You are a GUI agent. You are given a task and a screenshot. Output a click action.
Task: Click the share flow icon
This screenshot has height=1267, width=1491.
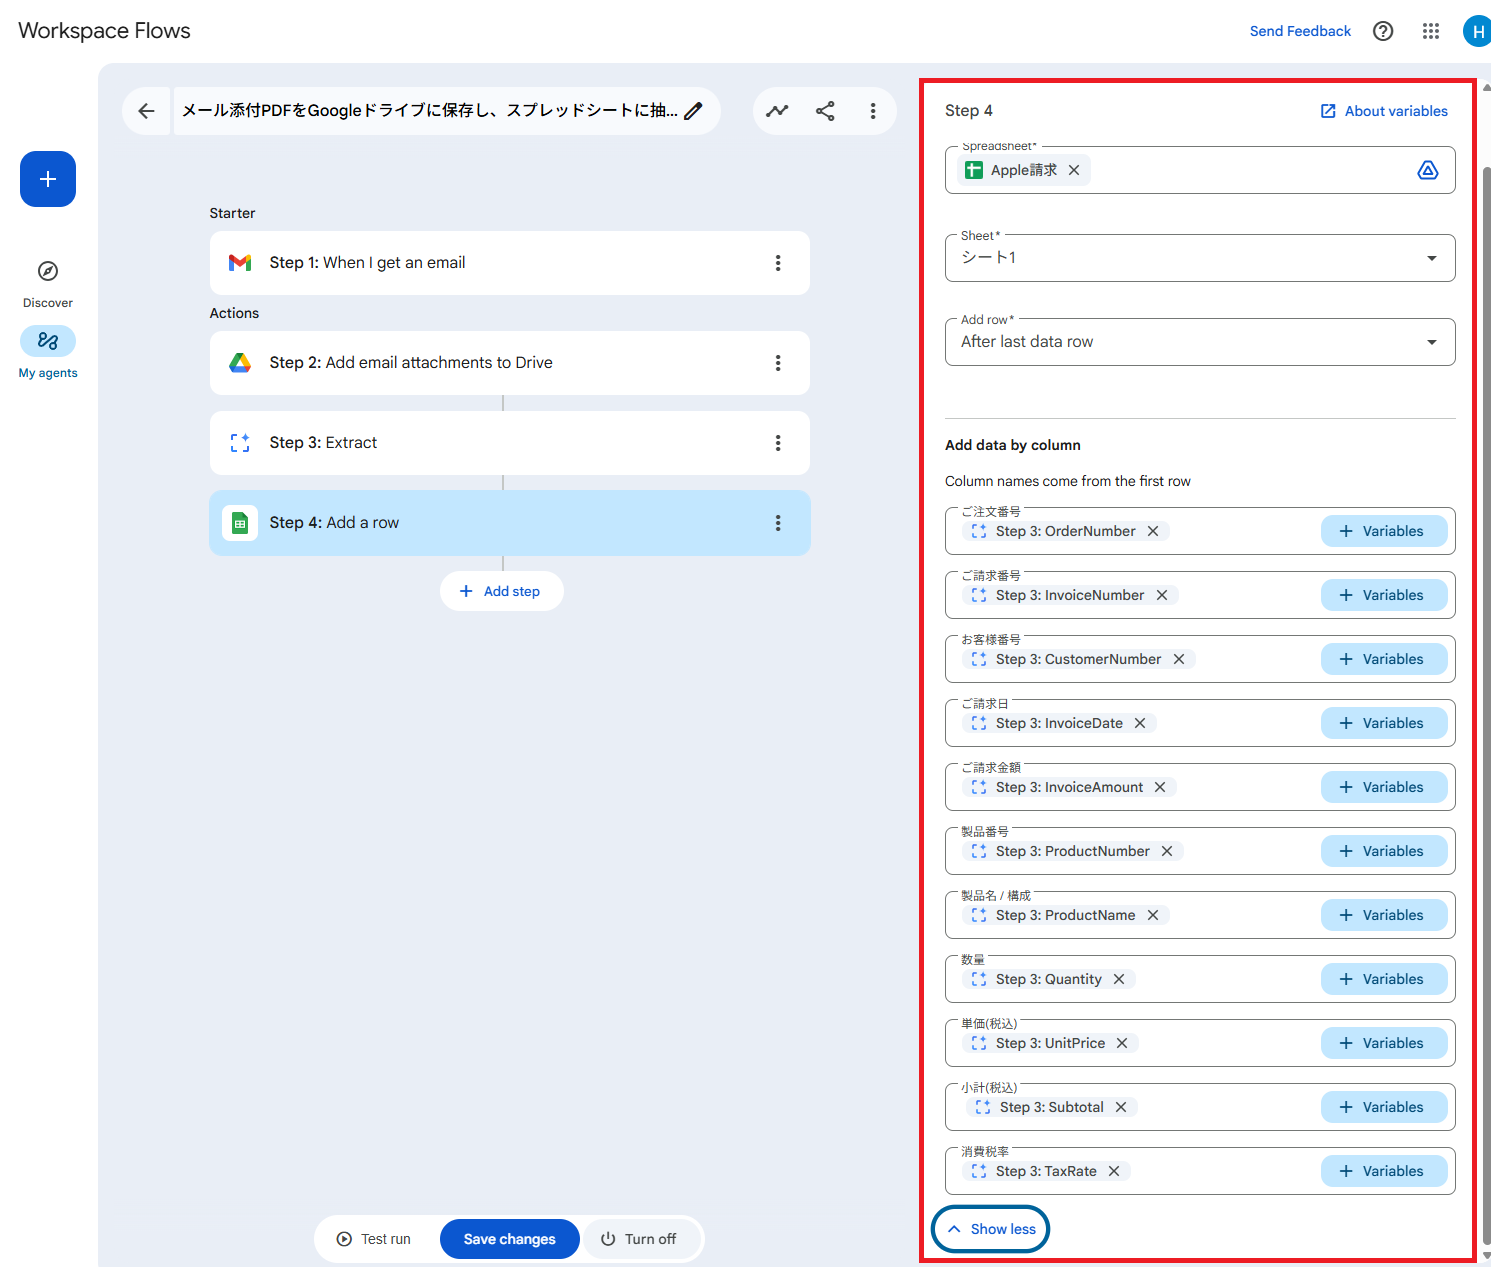coord(825,111)
